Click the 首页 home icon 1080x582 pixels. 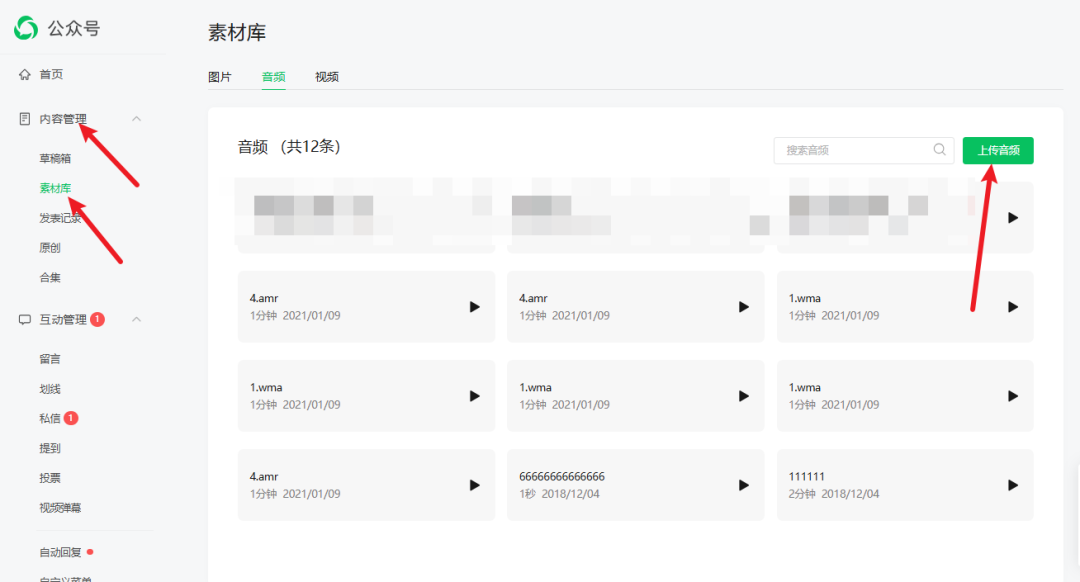point(25,75)
